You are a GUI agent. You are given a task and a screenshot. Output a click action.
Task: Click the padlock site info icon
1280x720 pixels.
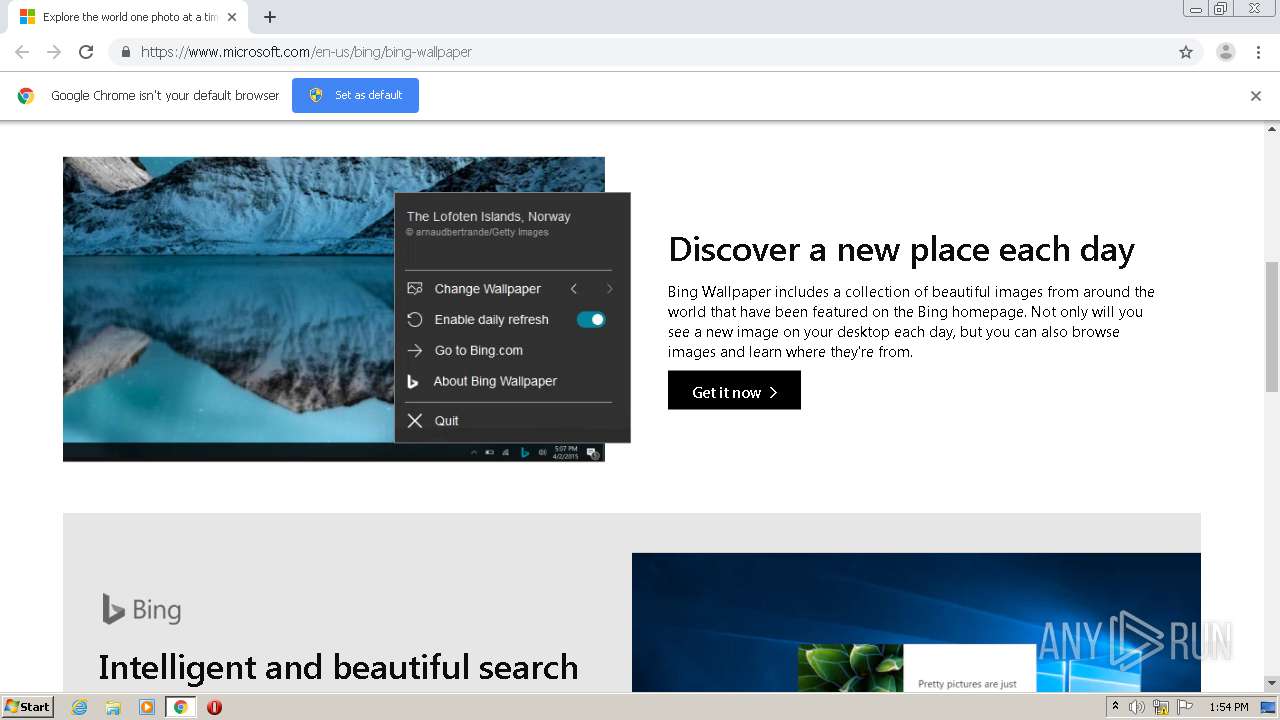pos(125,52)
